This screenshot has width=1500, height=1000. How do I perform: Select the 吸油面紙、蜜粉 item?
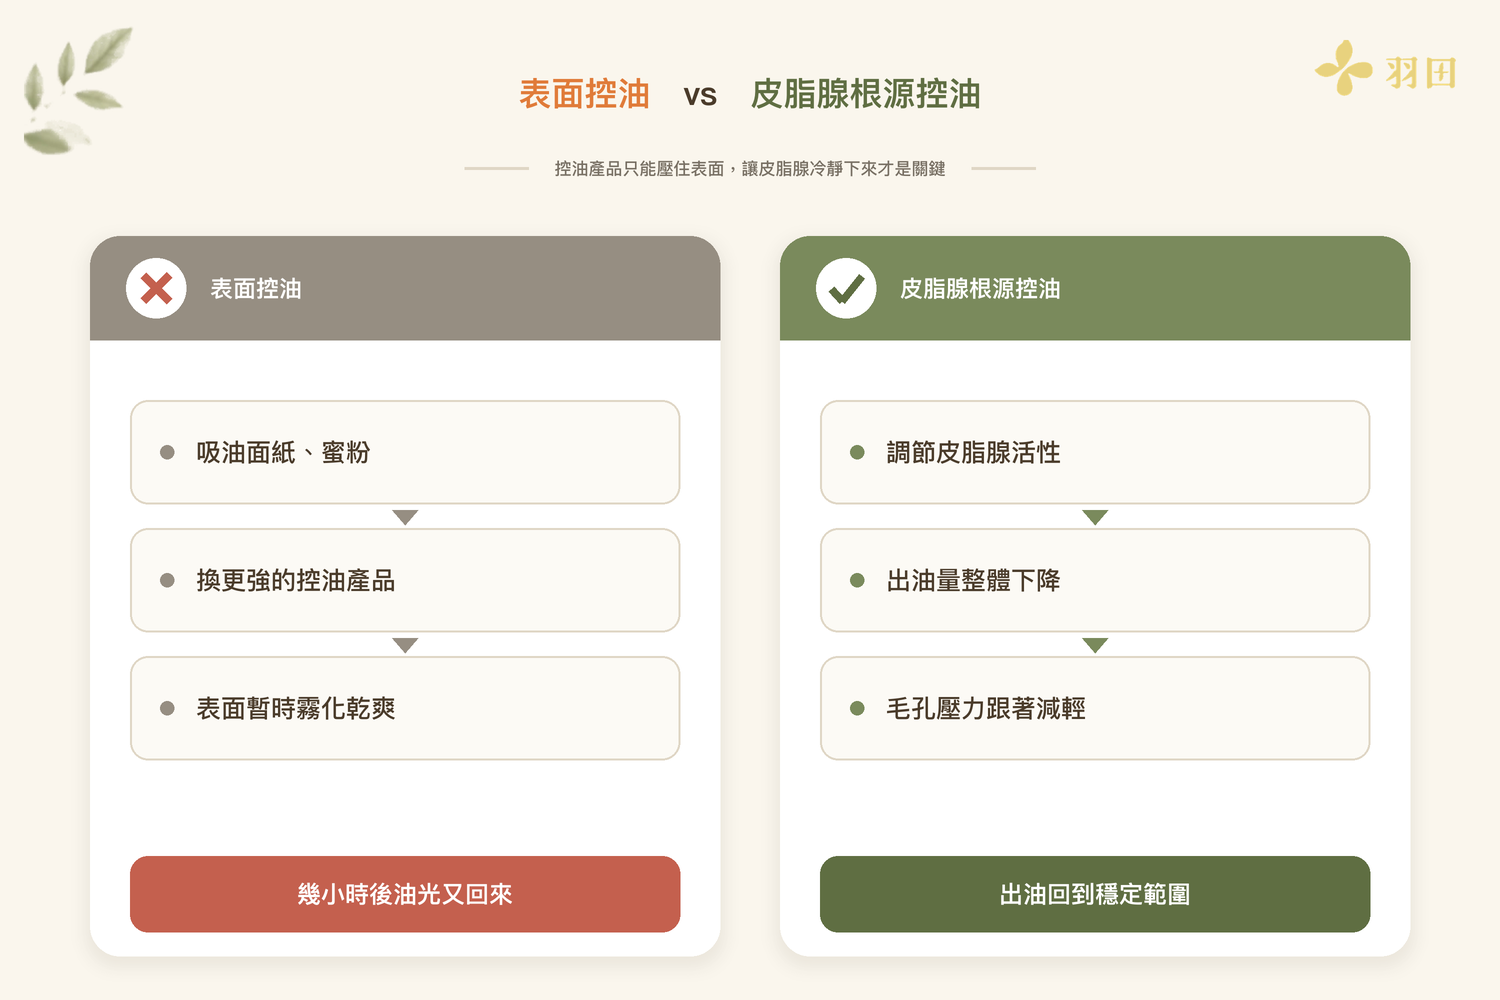[405, 452]
